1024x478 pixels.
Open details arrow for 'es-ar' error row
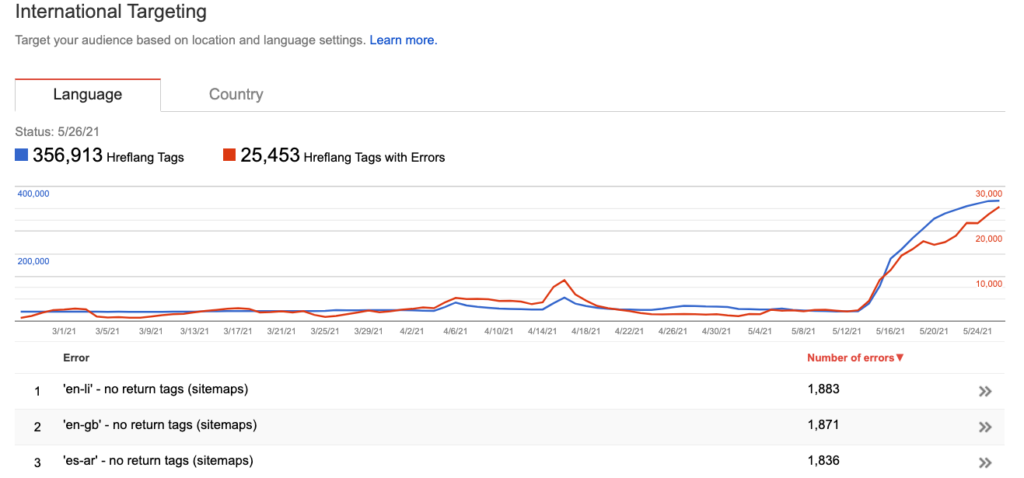tap(985, 463)
